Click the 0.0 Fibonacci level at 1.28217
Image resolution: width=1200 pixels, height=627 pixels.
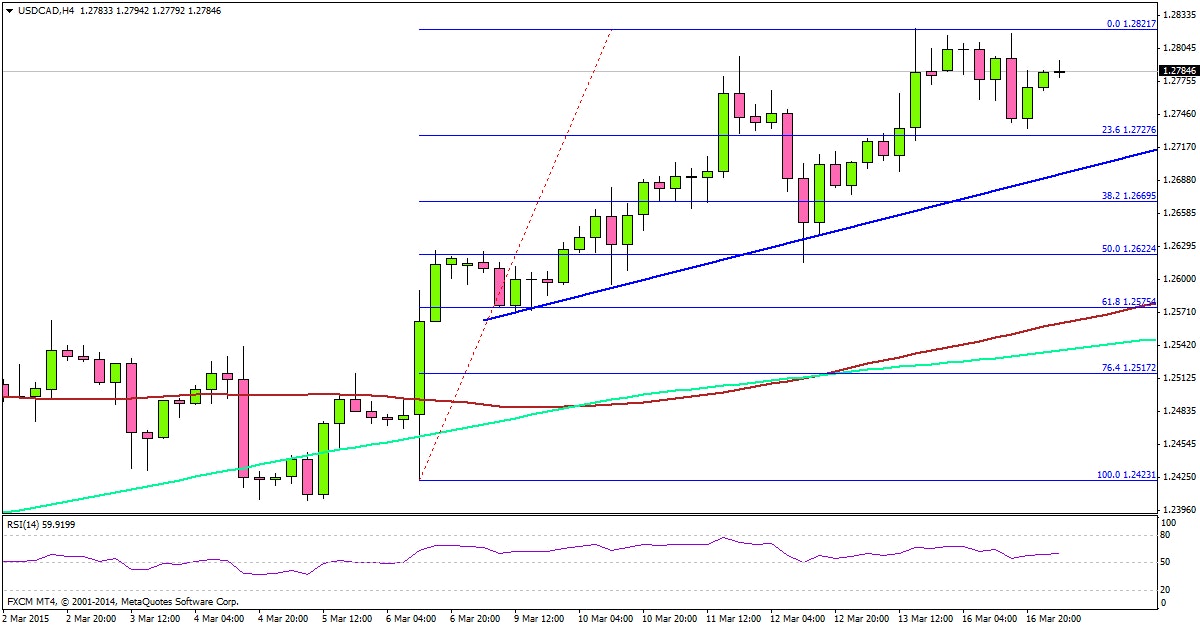[x=1131, y=21]
